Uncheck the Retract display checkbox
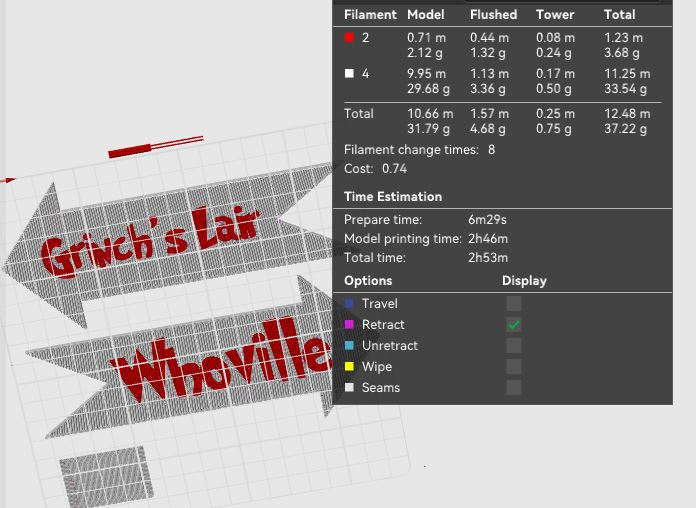Screen dimensions: 696x508 (514, 325)
